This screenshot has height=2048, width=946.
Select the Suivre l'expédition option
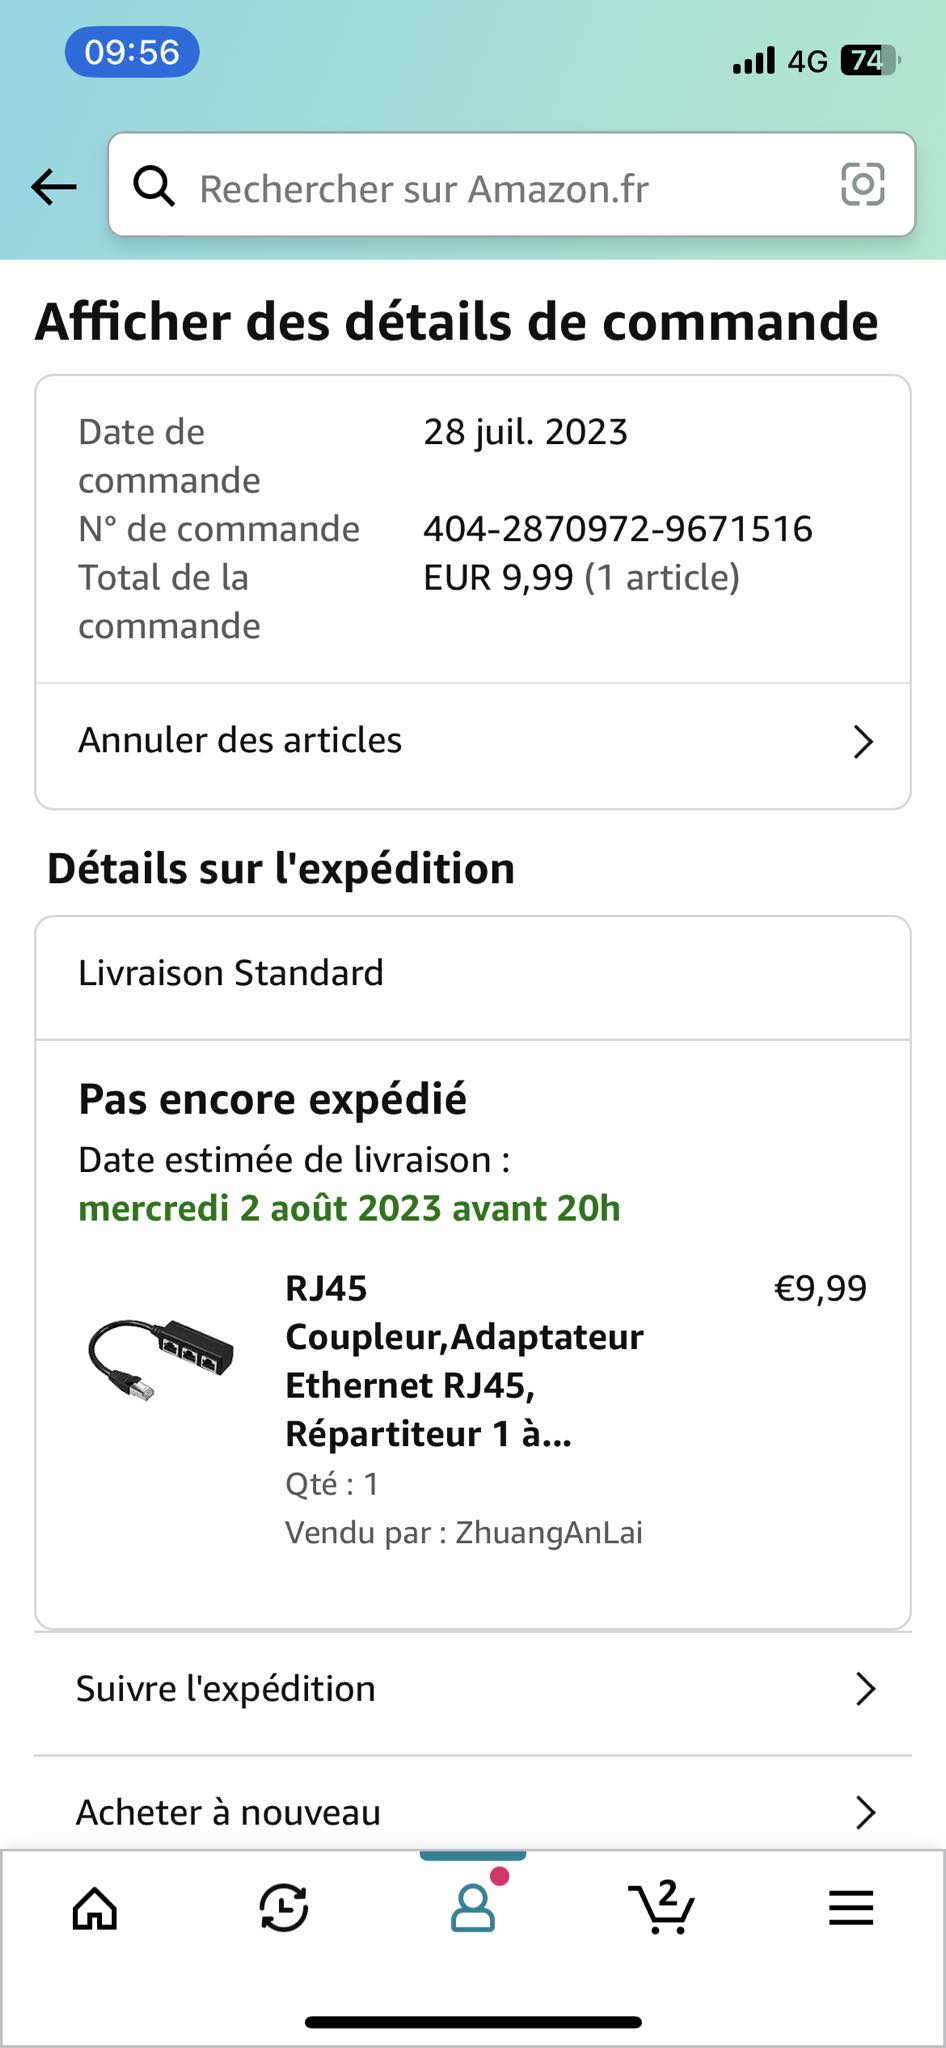(226, 1689)
